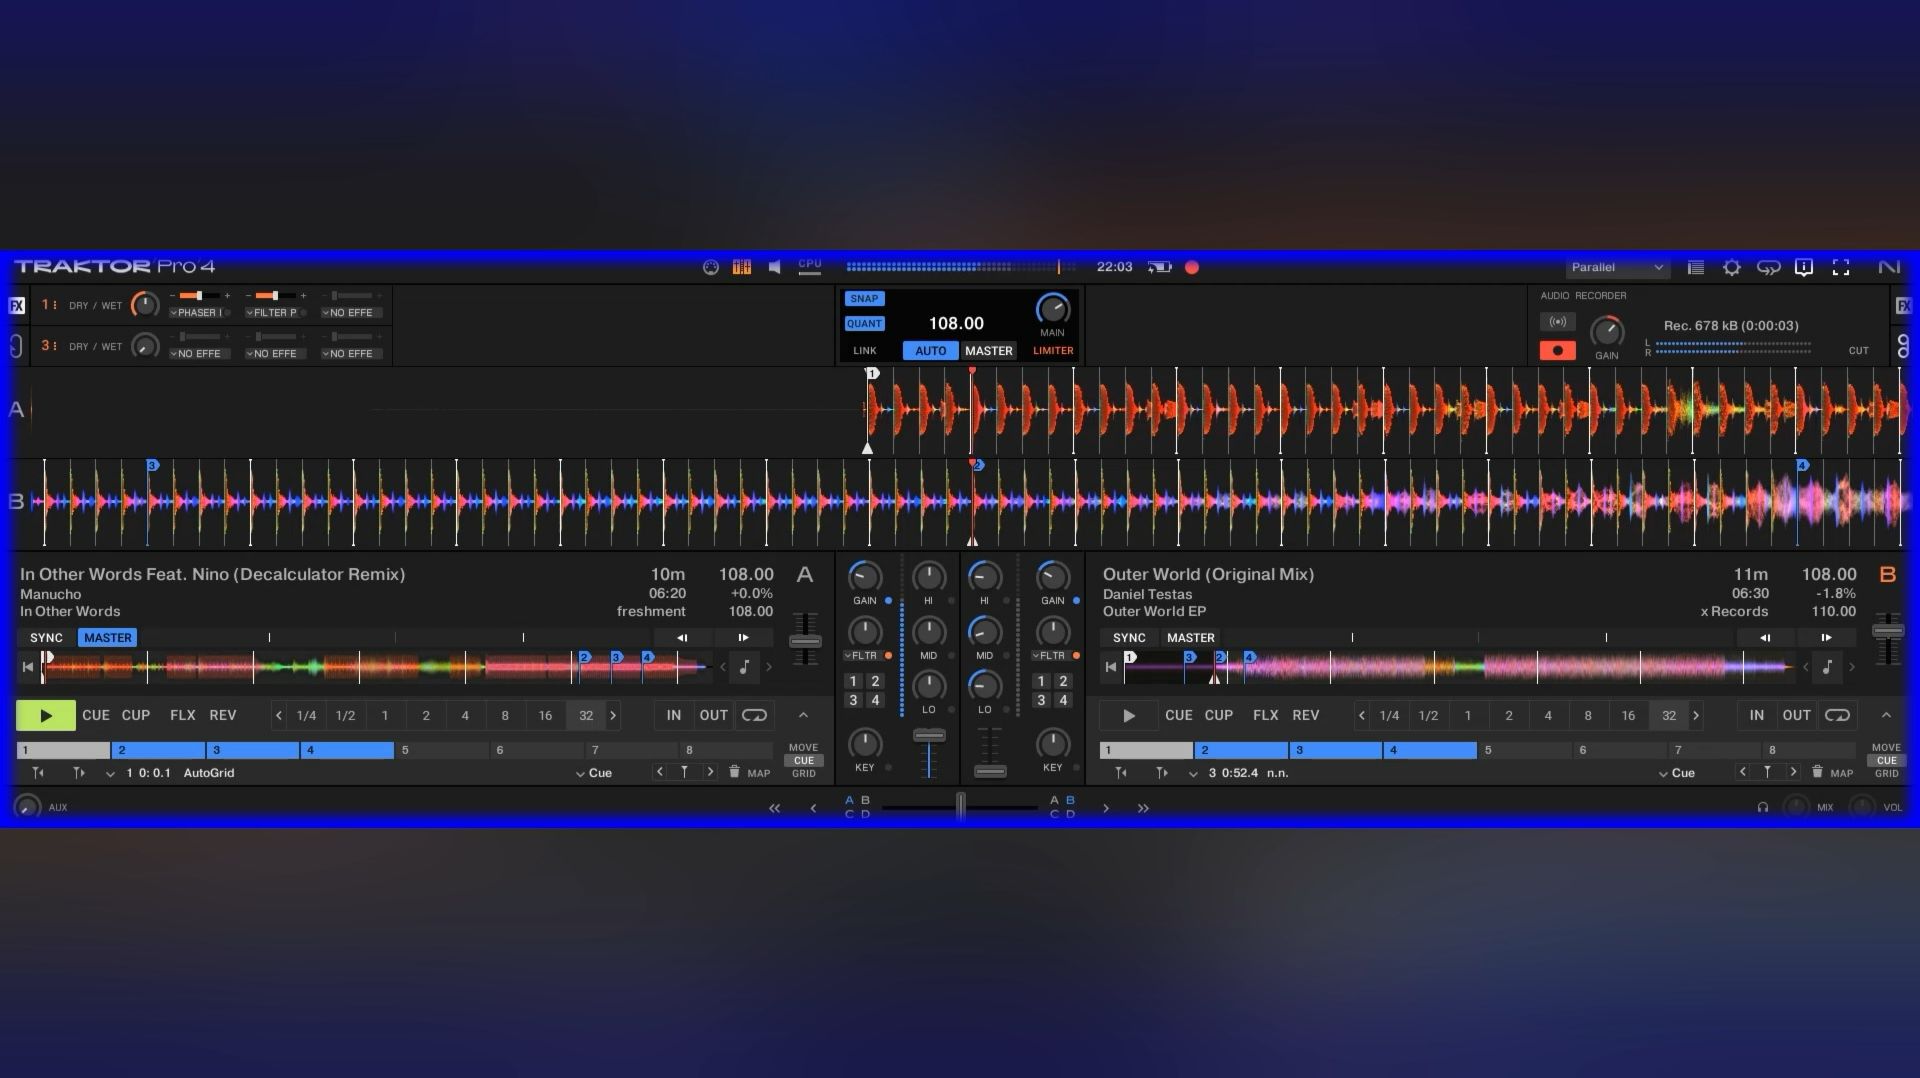Open Deck B filter FLTR type dropdown

click(1049, 656)
